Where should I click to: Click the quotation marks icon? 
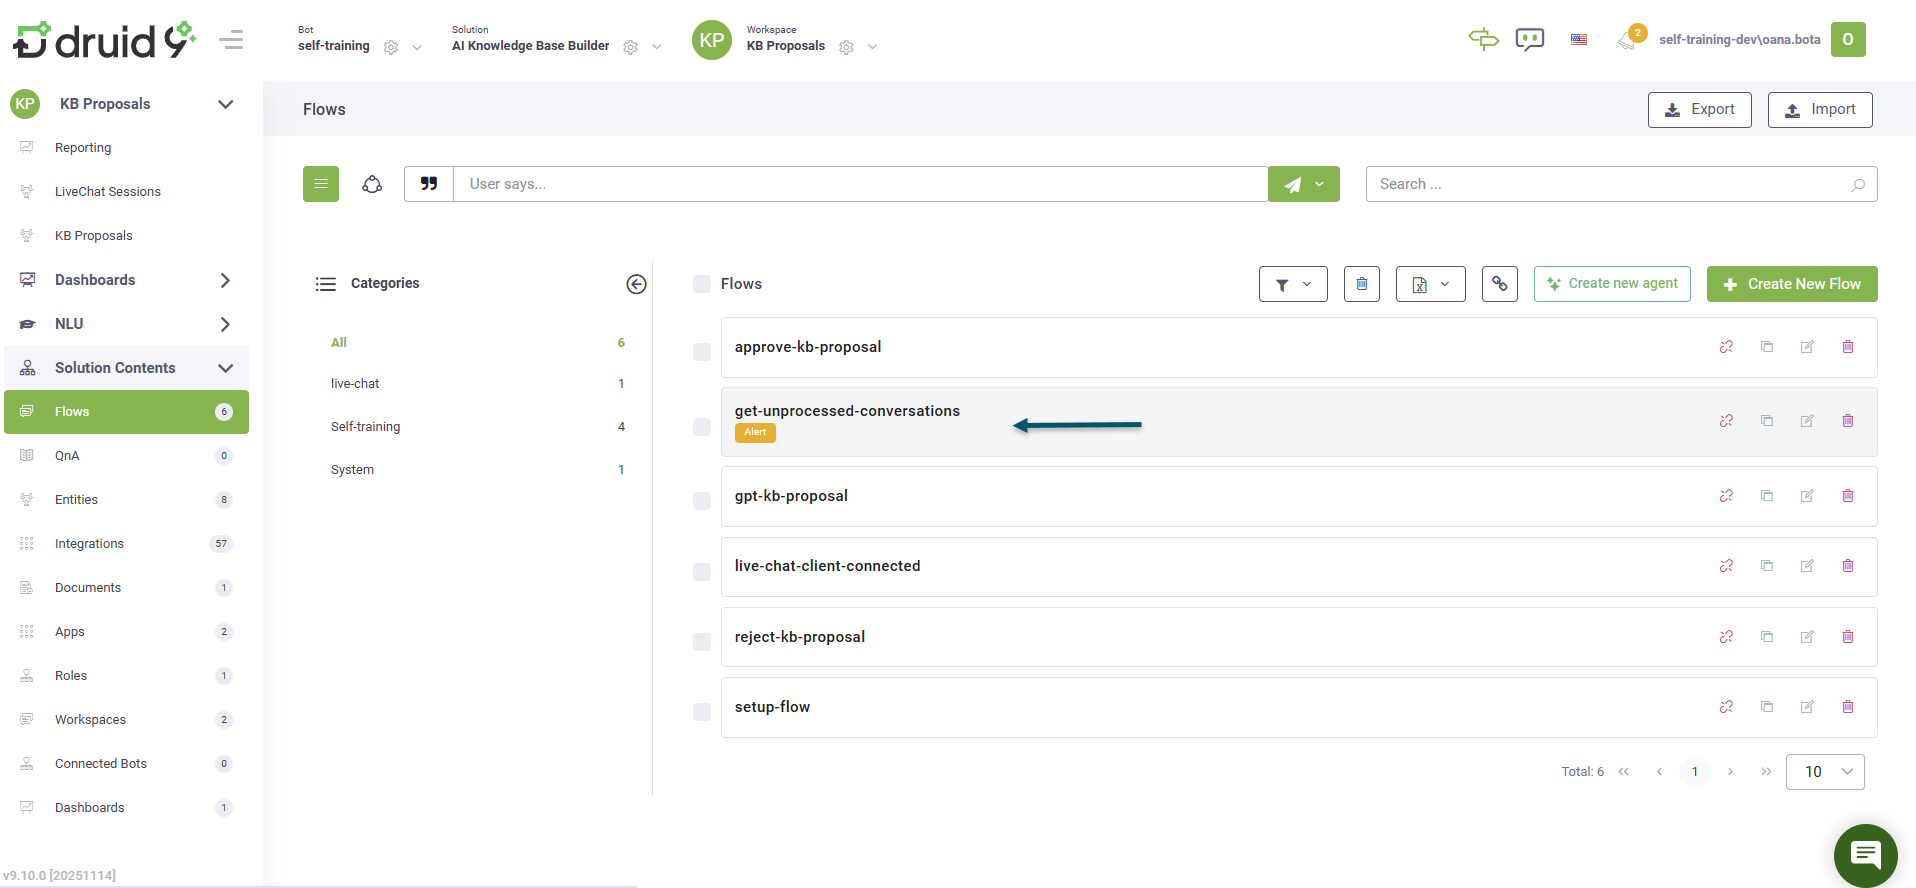[429, 184]
